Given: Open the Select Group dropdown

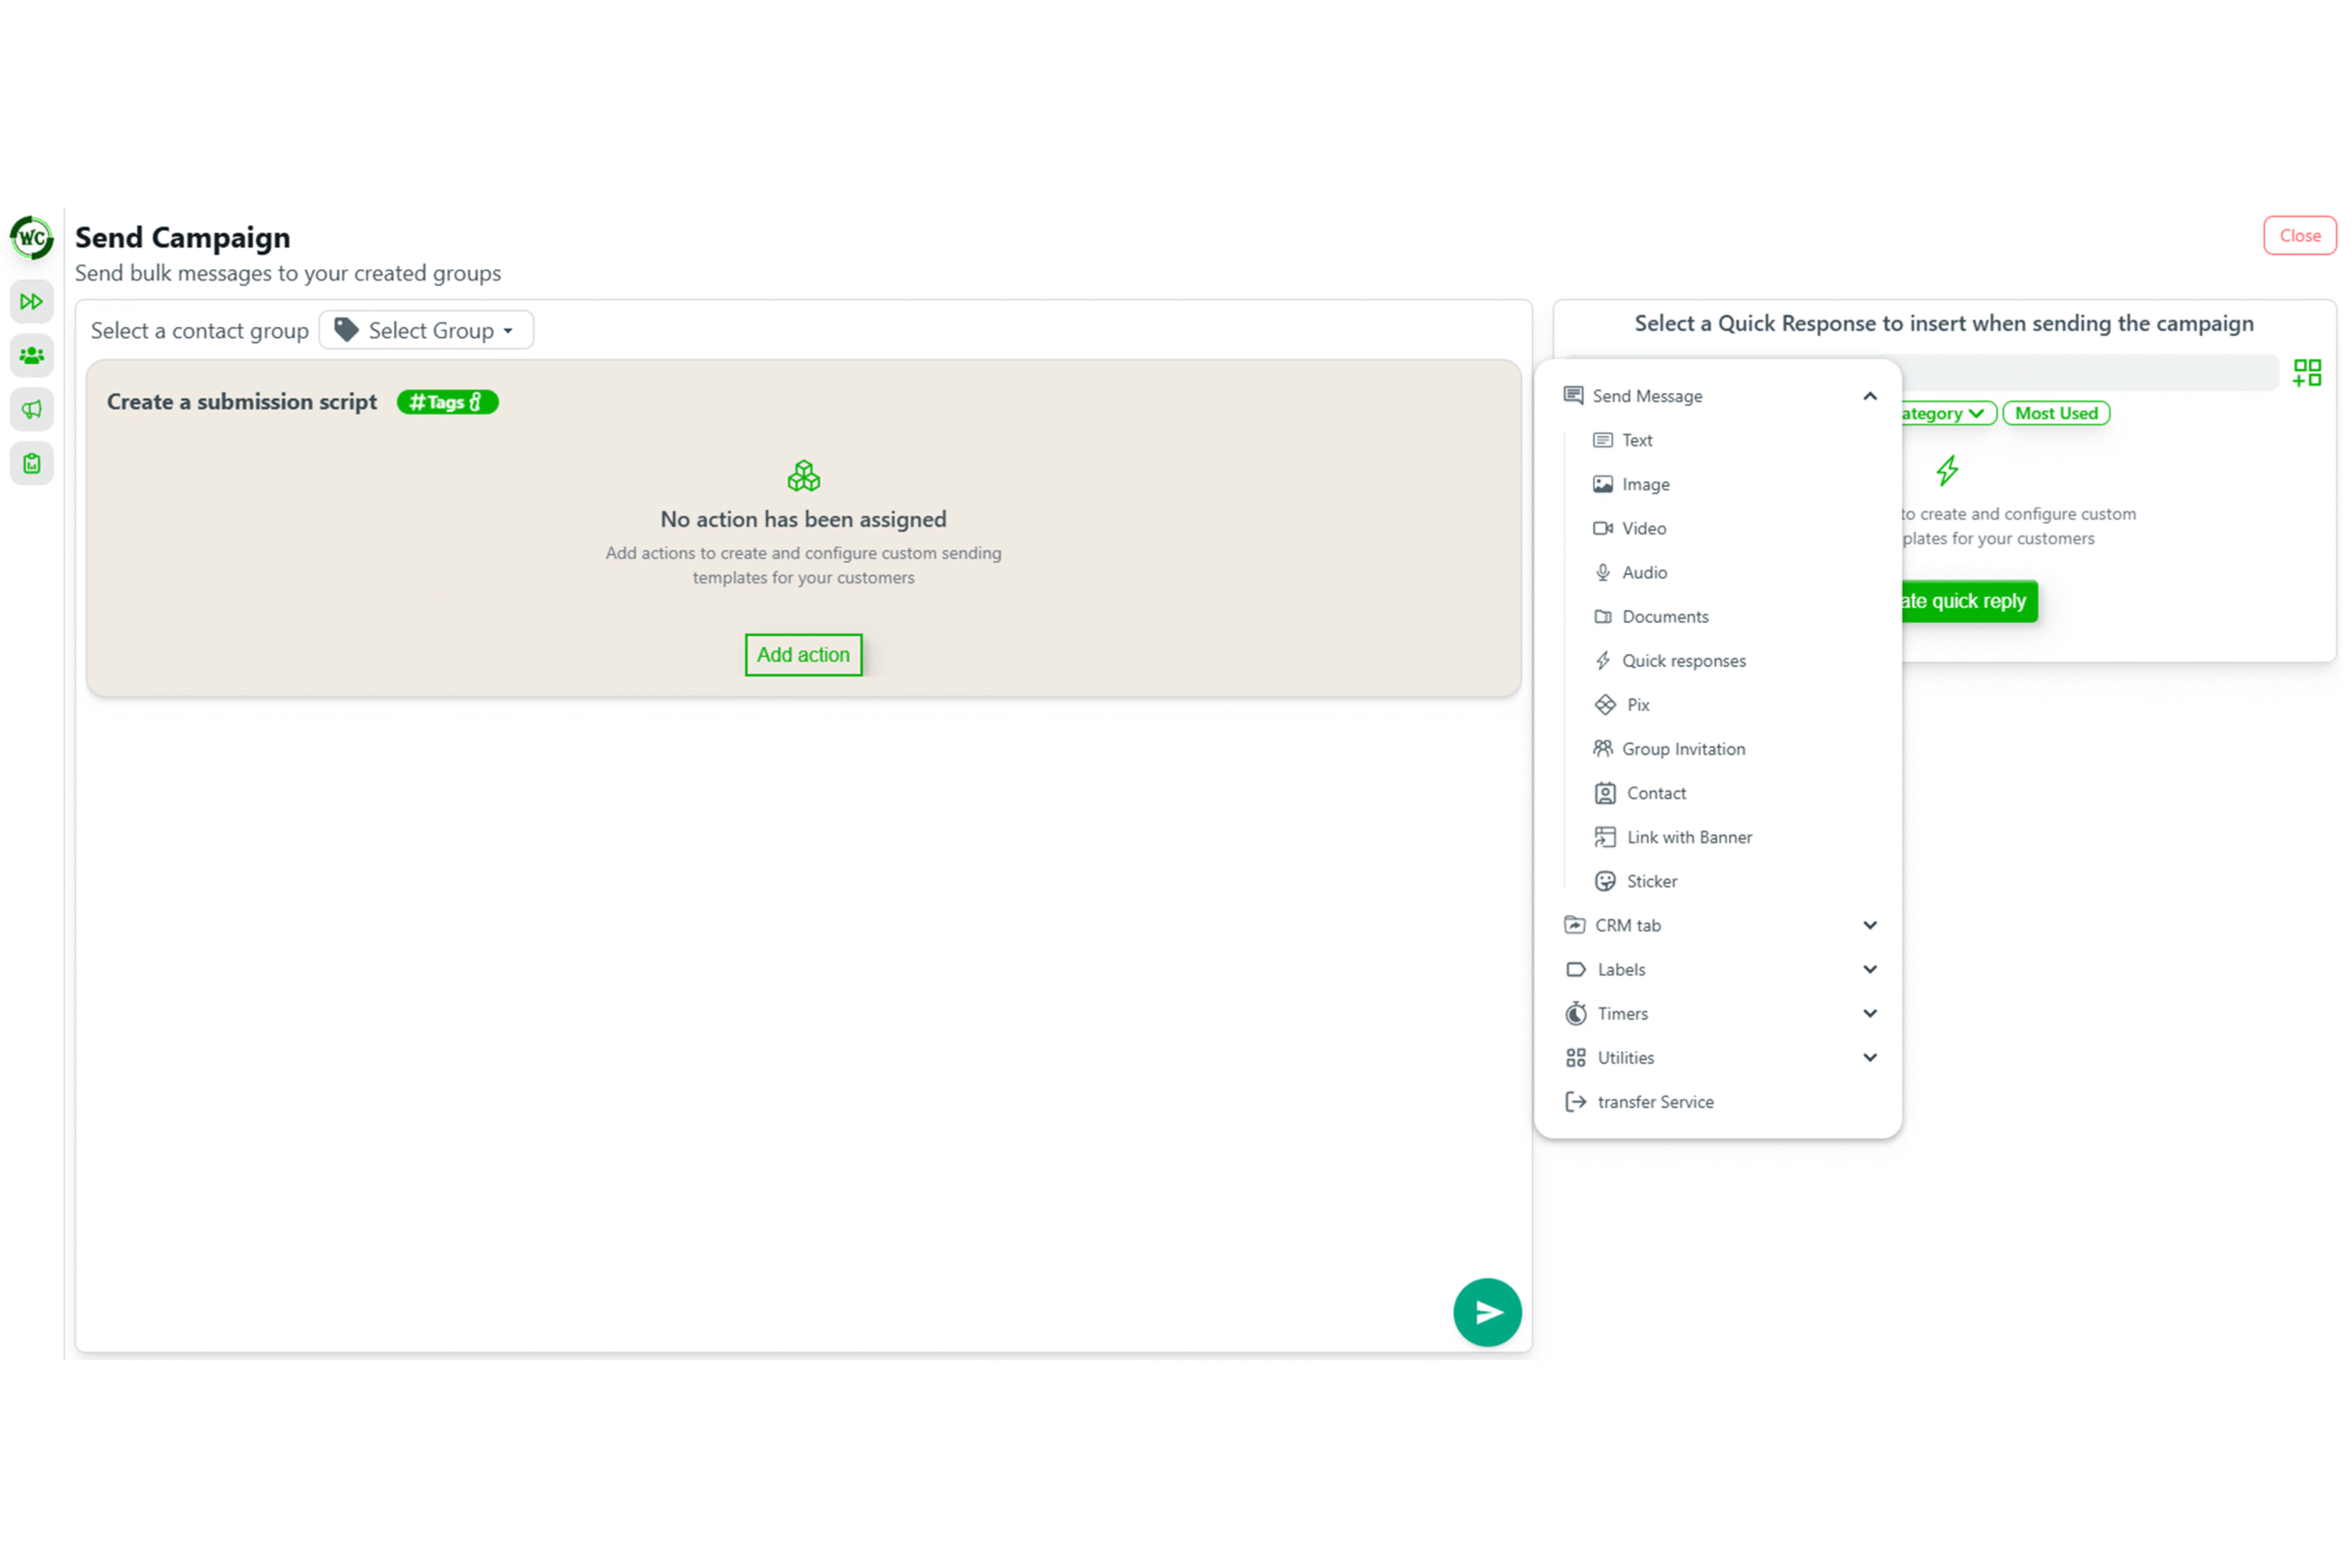Looking at the screenshot, I should (x=426, y=330).
